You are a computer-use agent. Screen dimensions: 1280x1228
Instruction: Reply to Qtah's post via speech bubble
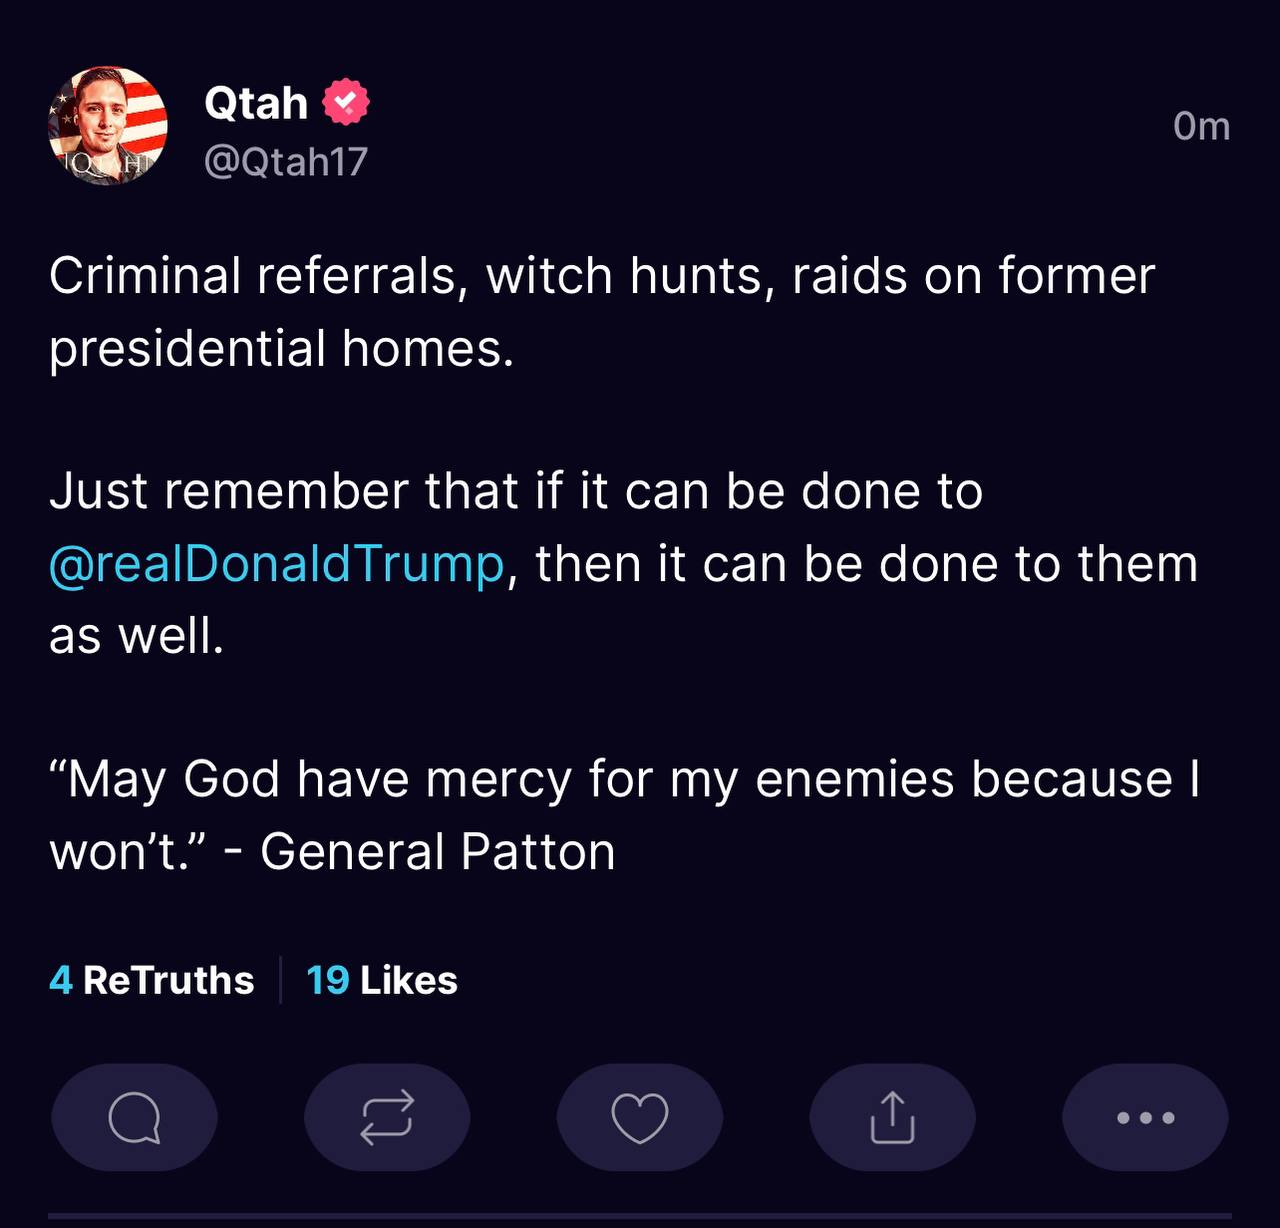click(x=134, y=1117)
